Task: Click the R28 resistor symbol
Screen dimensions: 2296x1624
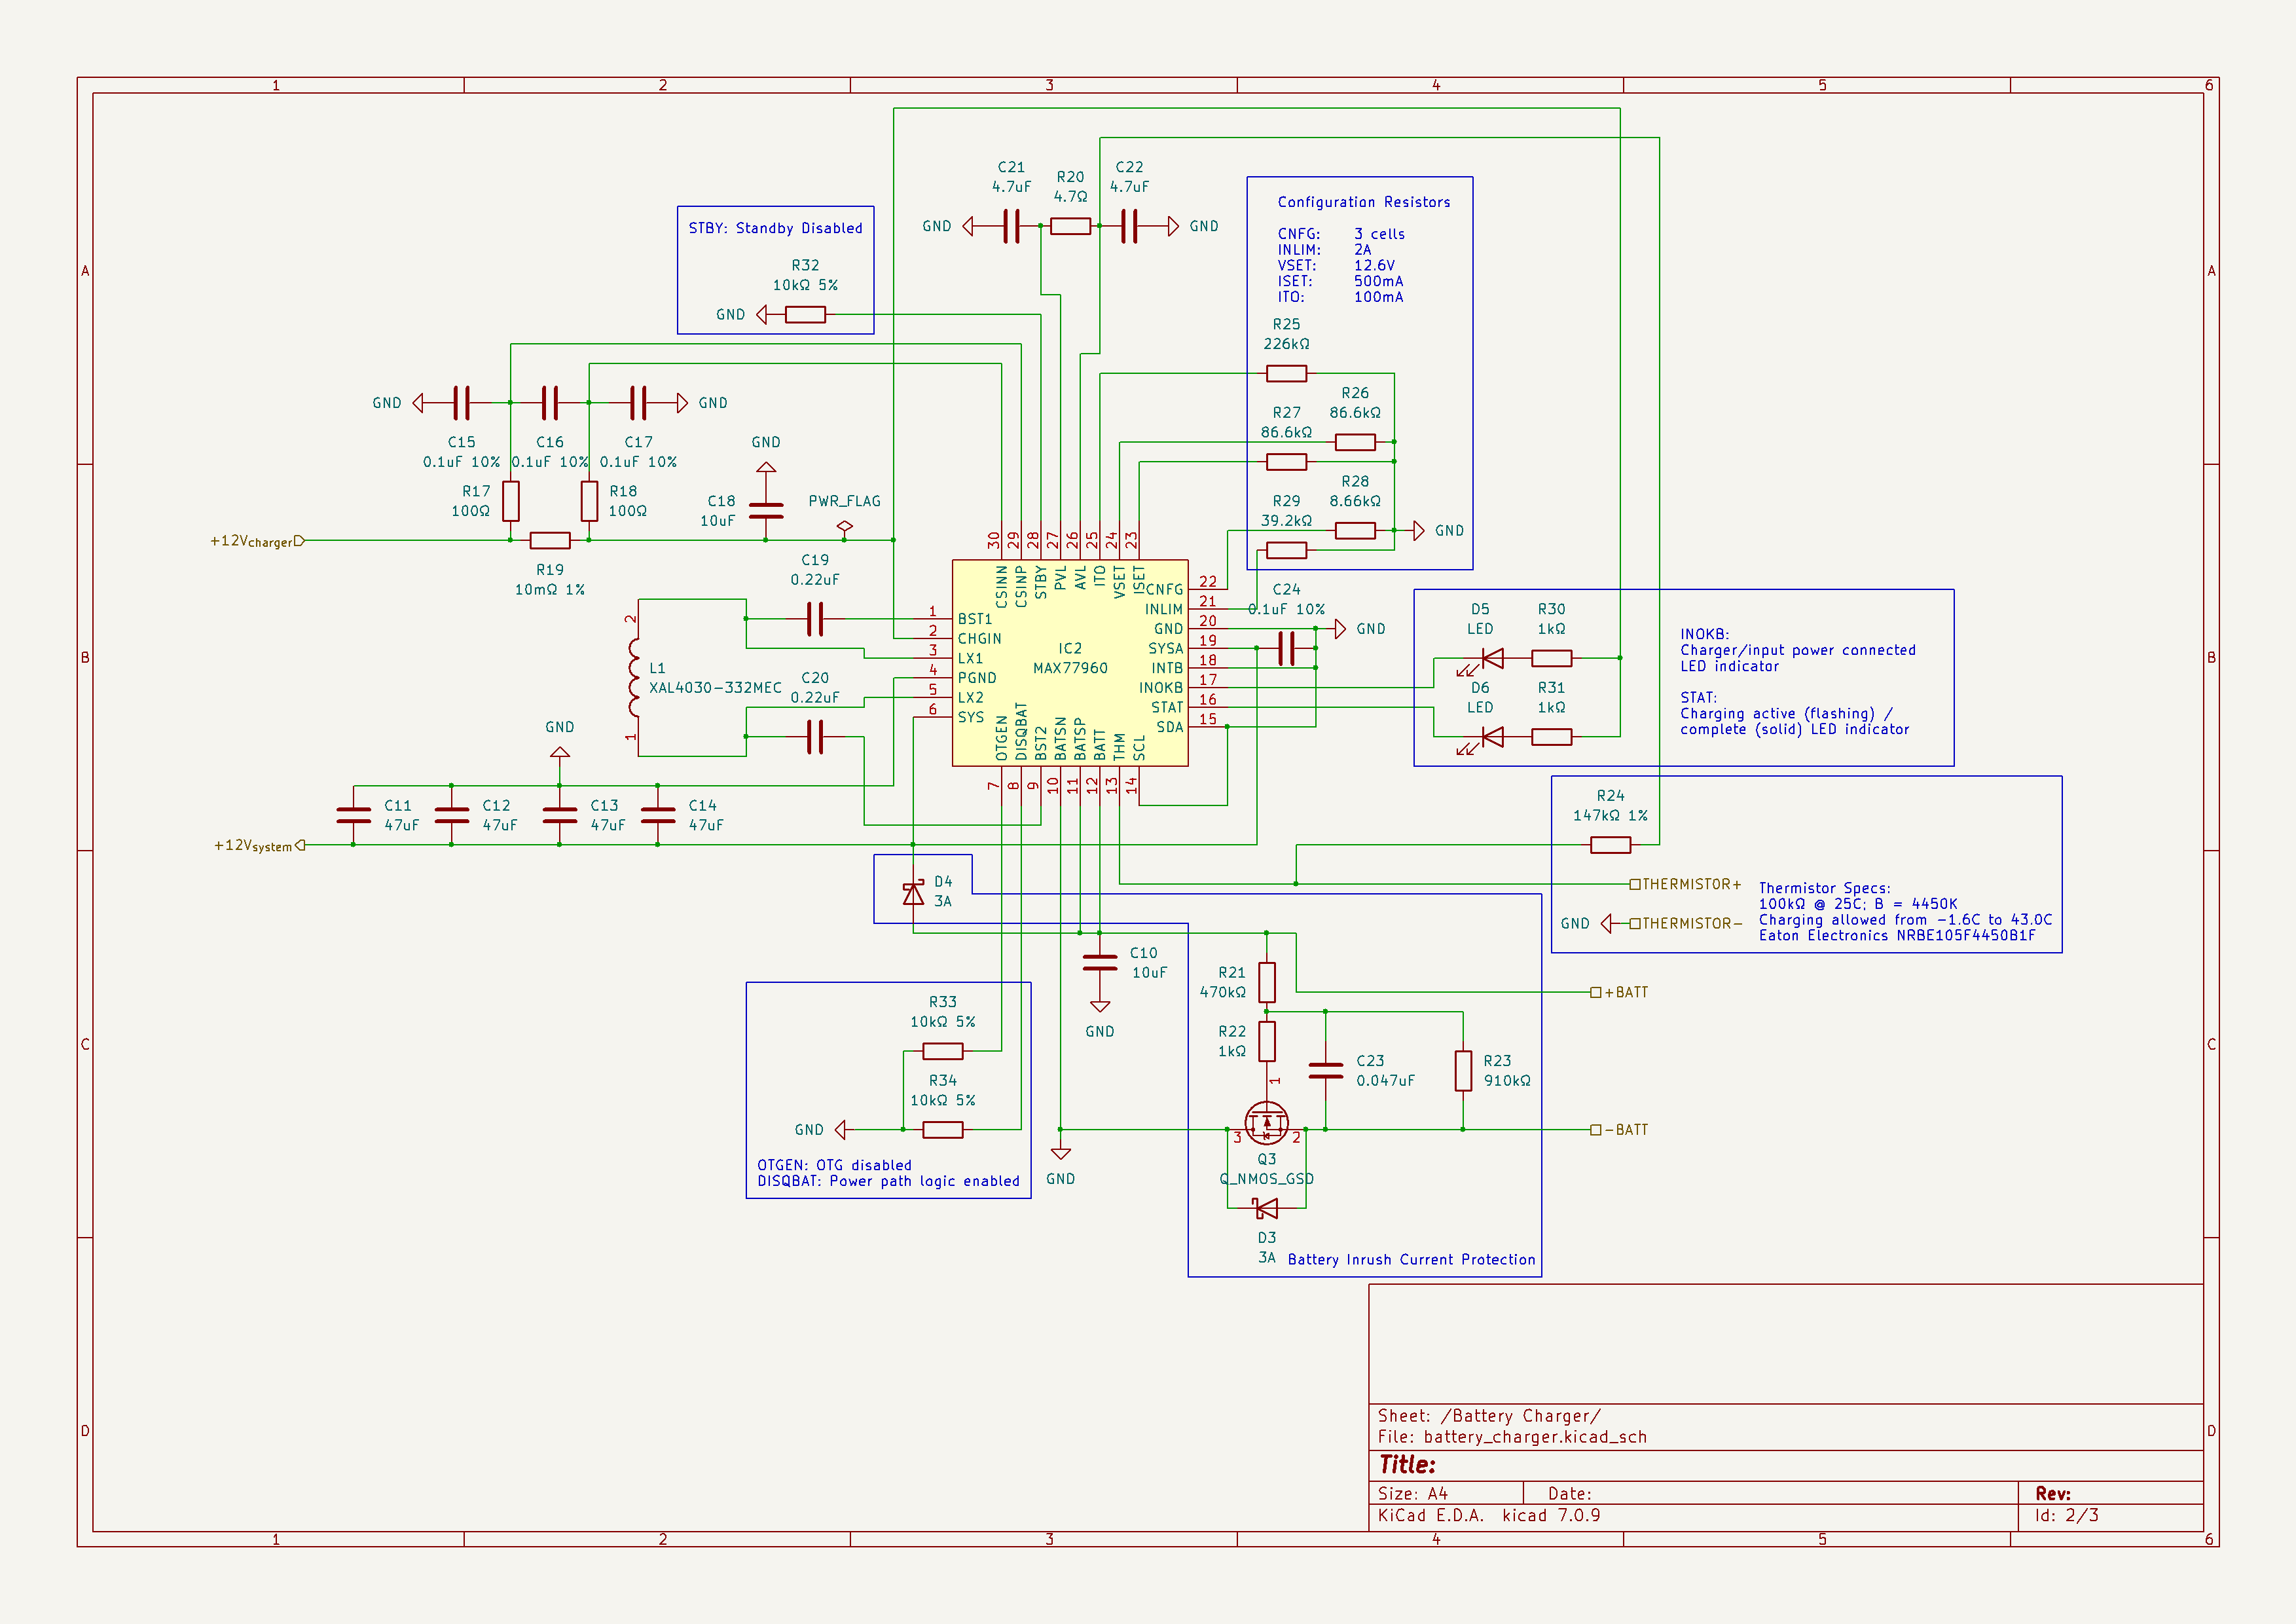Action: click(x=1355, y=531)
